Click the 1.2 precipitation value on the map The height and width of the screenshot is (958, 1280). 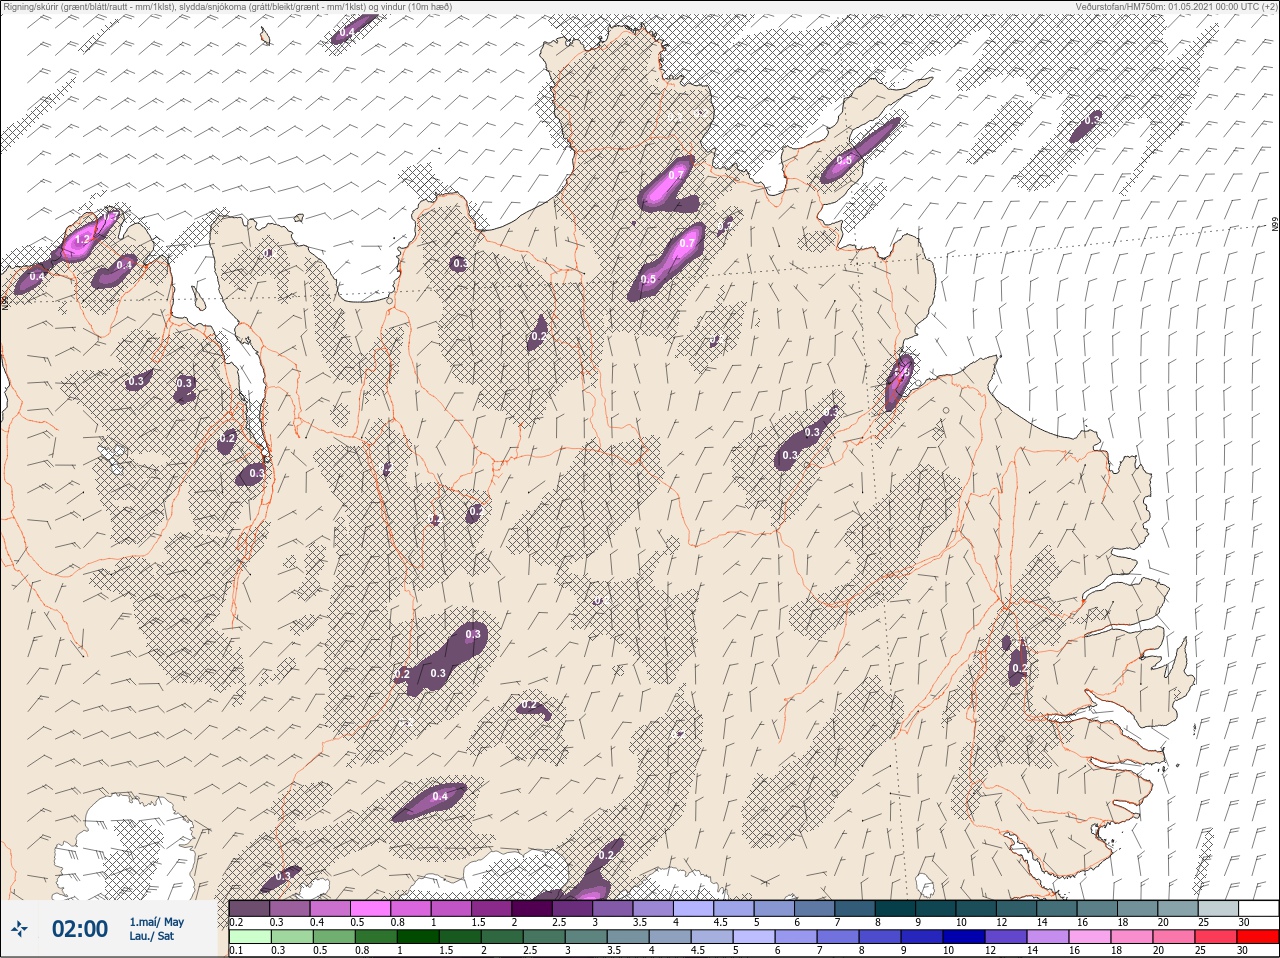(x=83, y=240)
